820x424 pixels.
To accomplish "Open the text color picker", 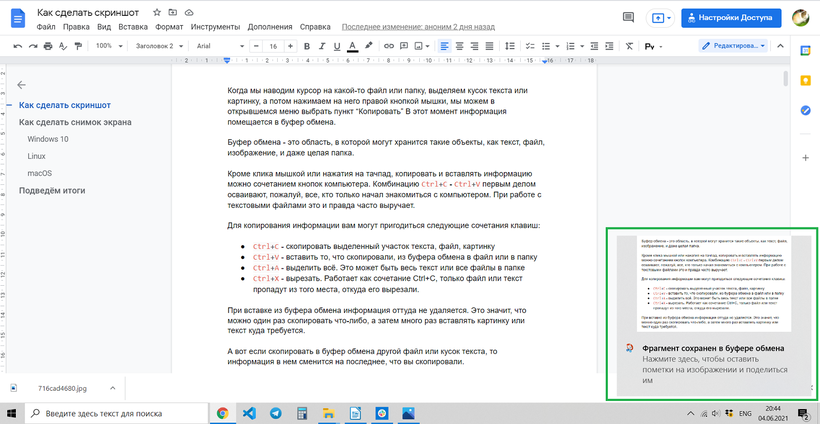I will pos(351,46).
